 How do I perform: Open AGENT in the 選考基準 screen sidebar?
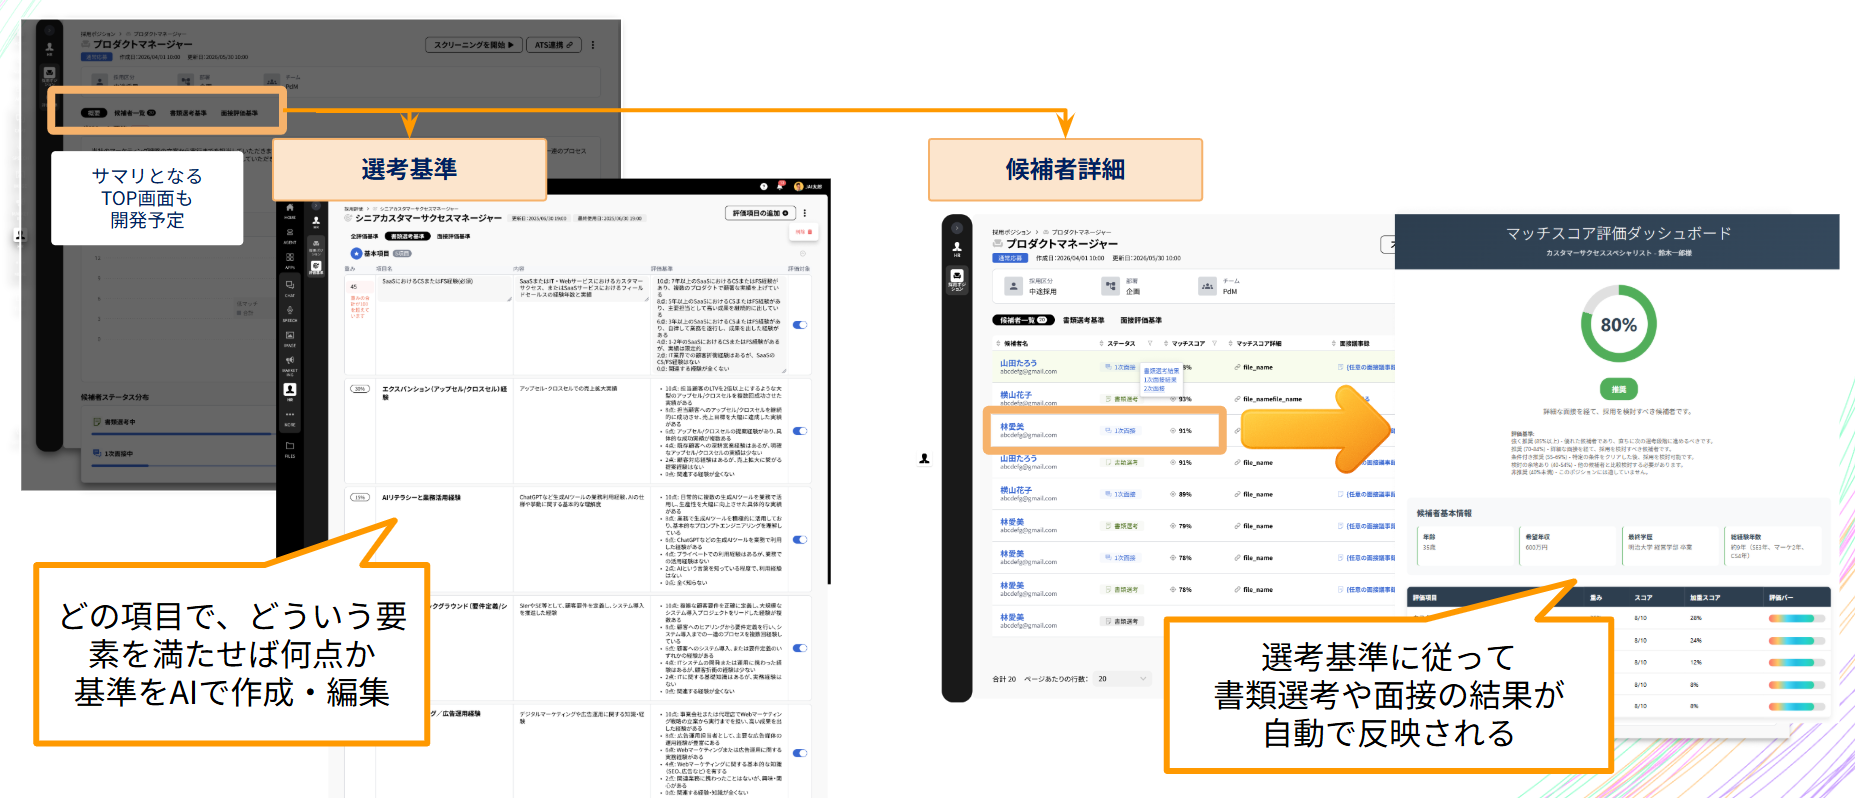click(290, 236)
